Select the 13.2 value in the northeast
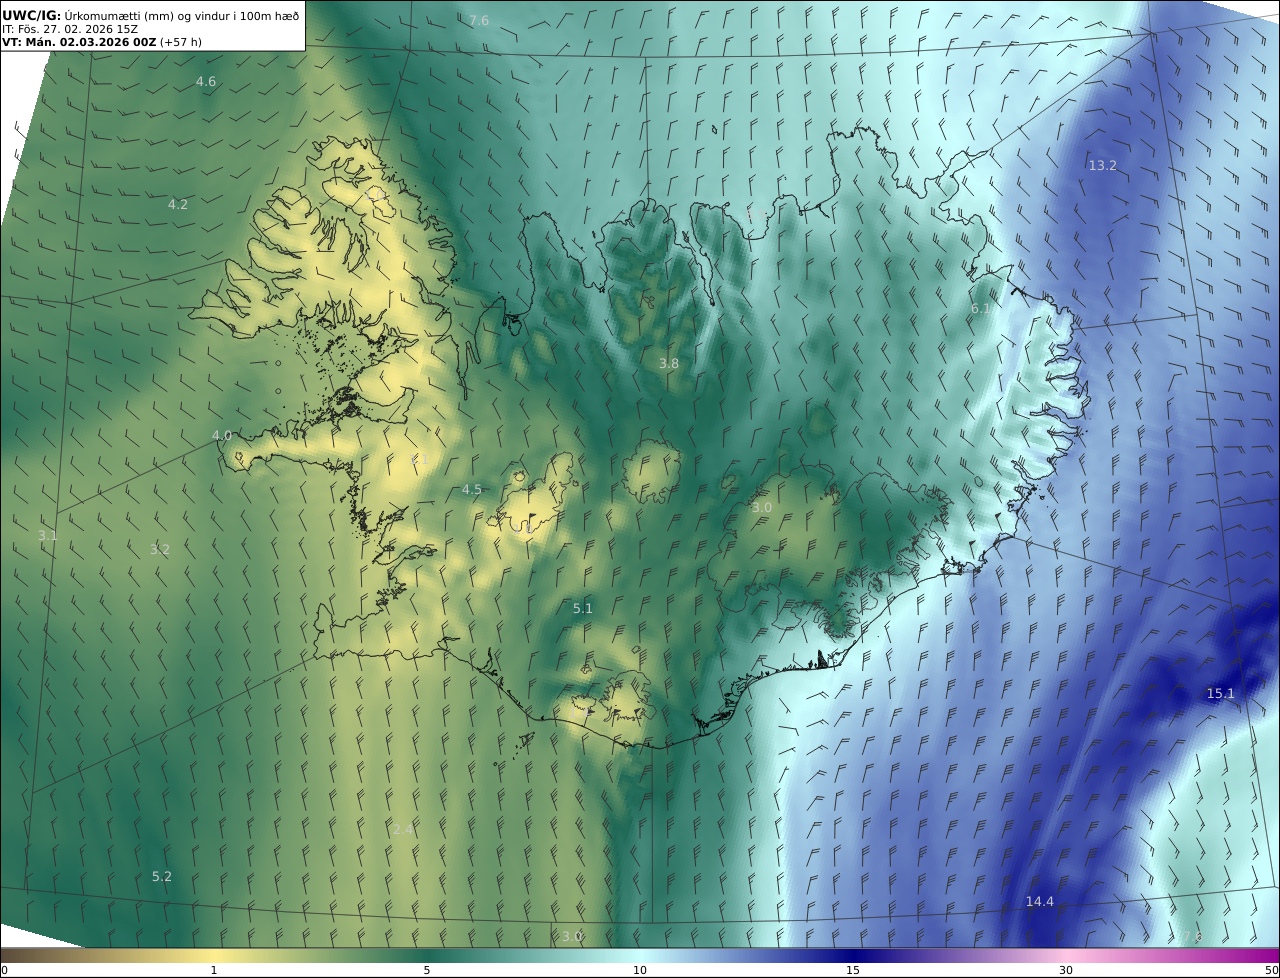1280x978 pixels. 1102,165
